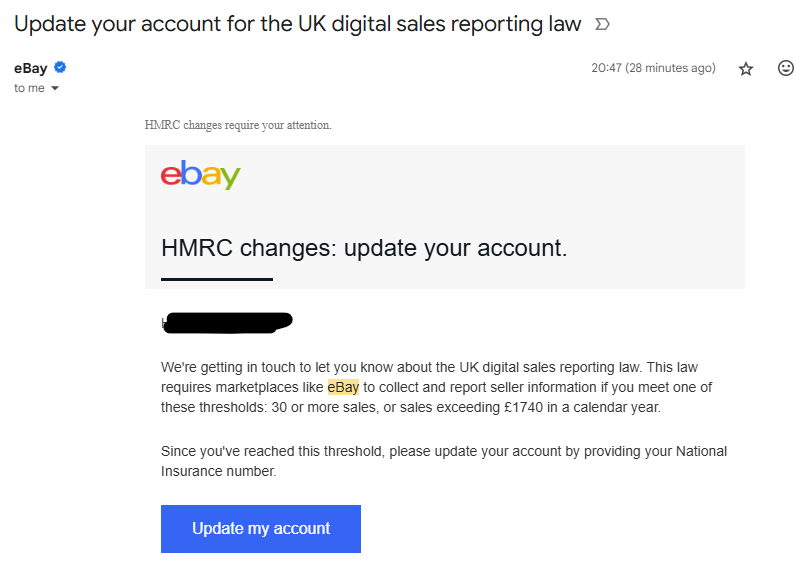809x582 pixels.
Task: Expand the "to me" recipient details
Action: click(x=54, y=89)
